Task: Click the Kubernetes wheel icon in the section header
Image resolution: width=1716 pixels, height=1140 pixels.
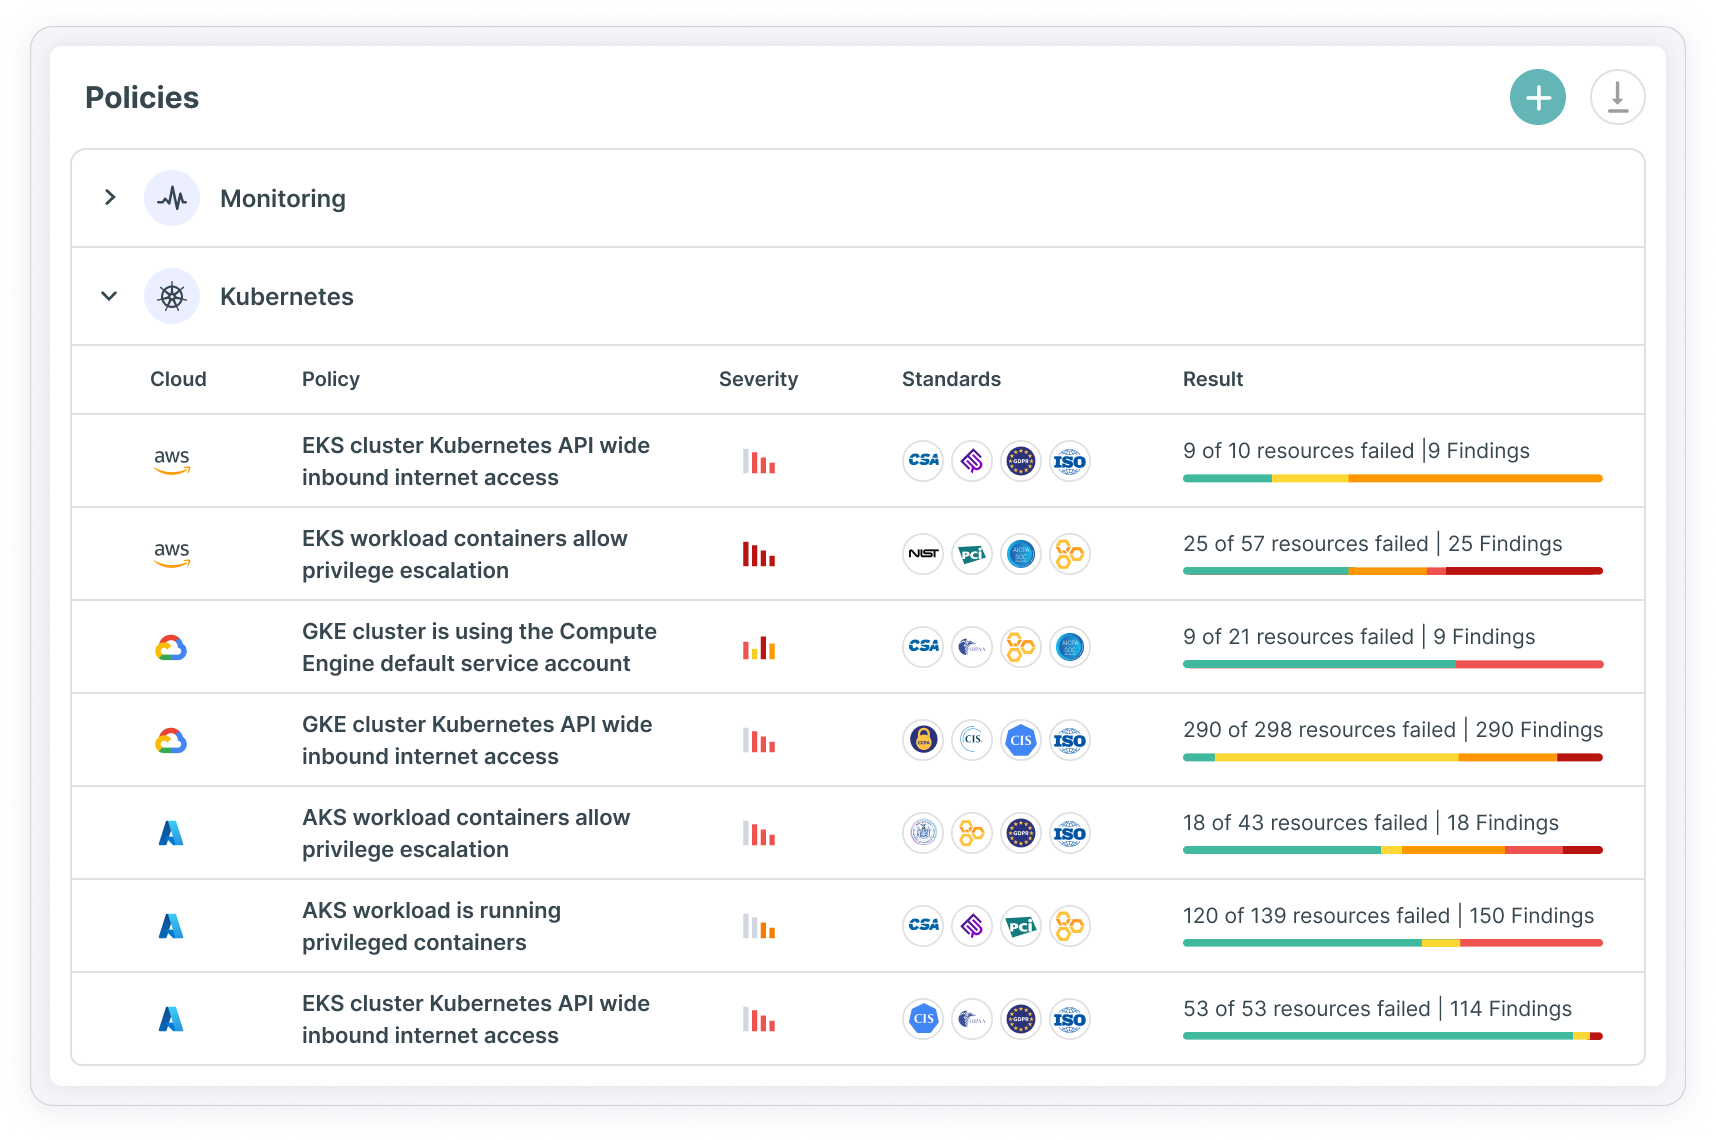Action: point(172,296)
